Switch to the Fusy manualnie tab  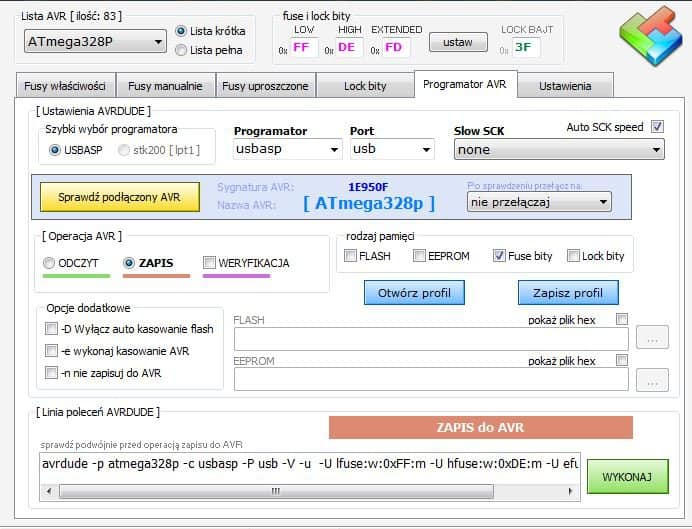pyautogui.click(x=165, y=86)
